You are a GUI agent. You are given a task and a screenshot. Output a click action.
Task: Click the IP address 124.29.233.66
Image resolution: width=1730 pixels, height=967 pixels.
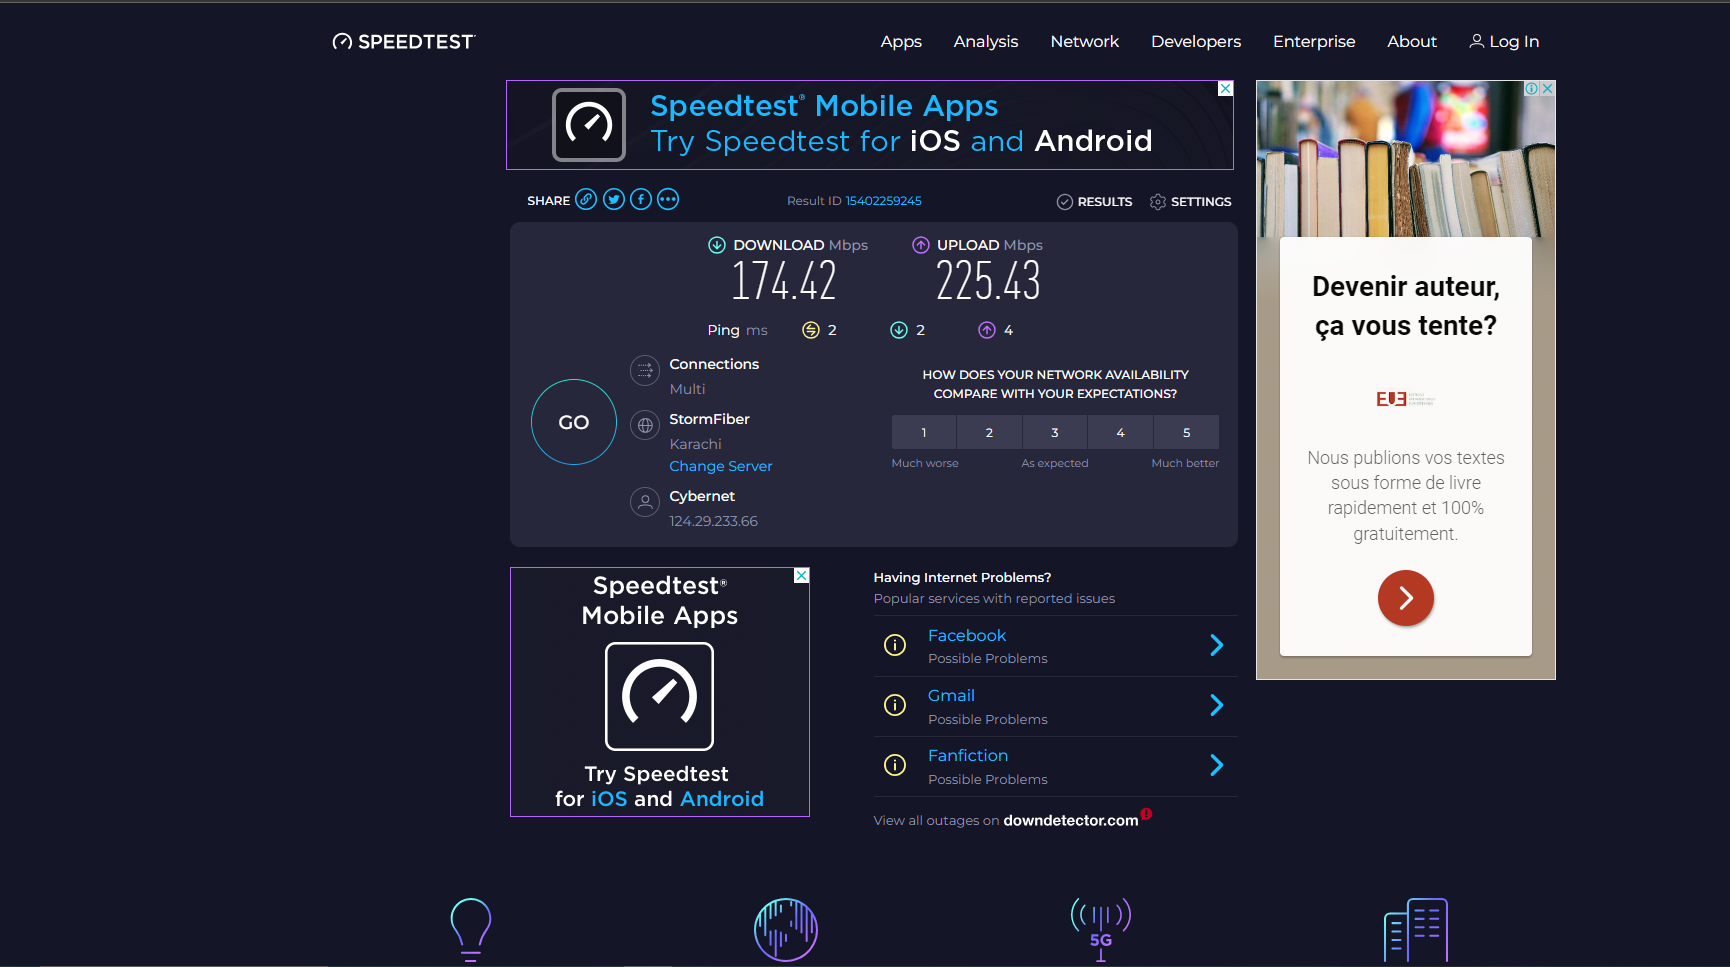pyautogui.click(x=713, y=521)
